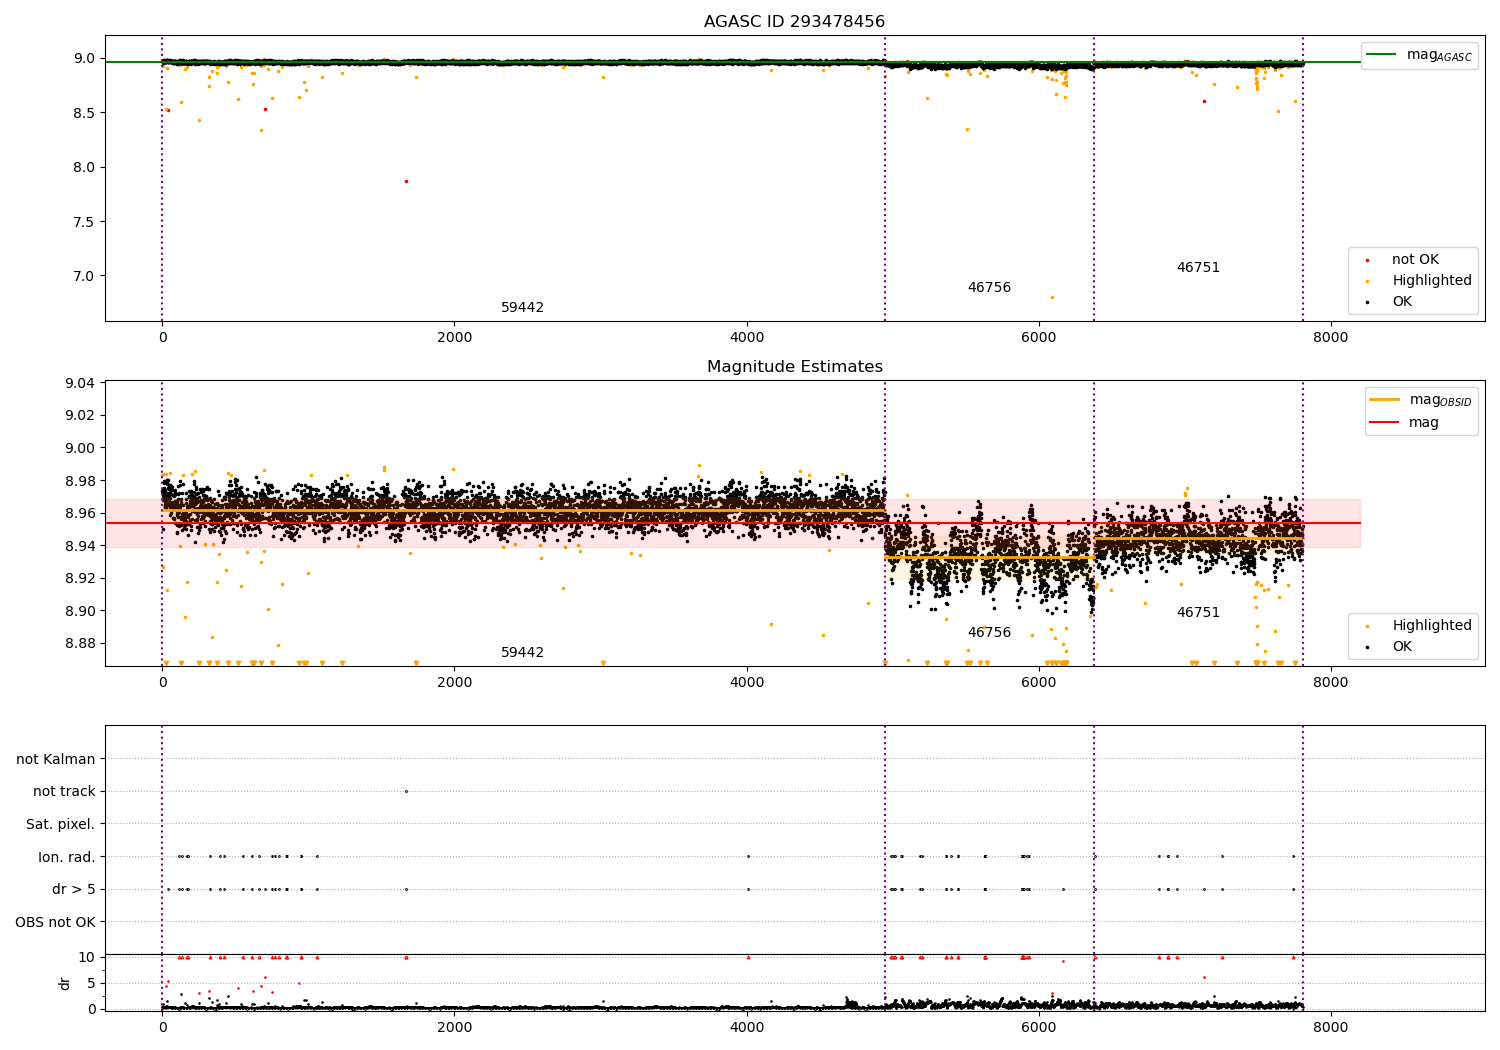Image resolution: width=1500 pixels, height=1050 pixels.
Task: Select 'OK' legend entry in top plot
Action: tap(1402, 302)
